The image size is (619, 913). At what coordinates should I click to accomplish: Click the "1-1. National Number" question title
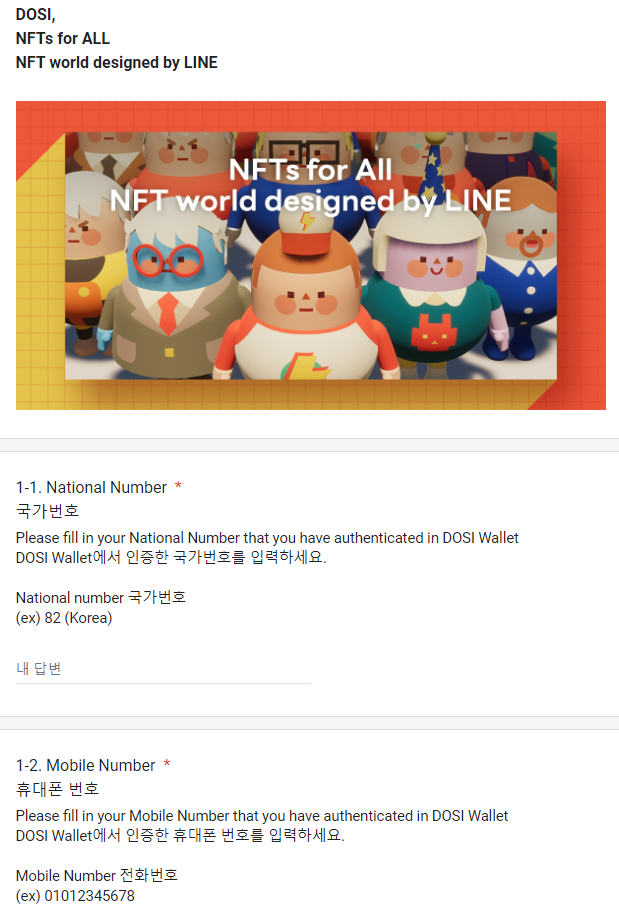tap(91, 487)
